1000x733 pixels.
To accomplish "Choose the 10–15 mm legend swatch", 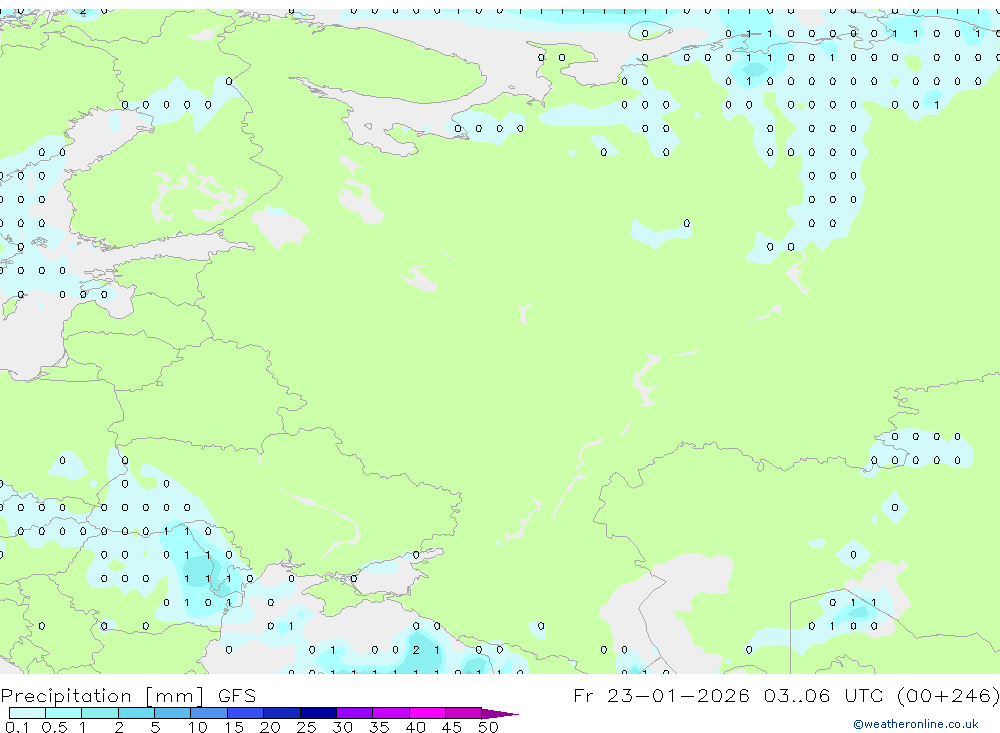I will (x=209, y=713).
